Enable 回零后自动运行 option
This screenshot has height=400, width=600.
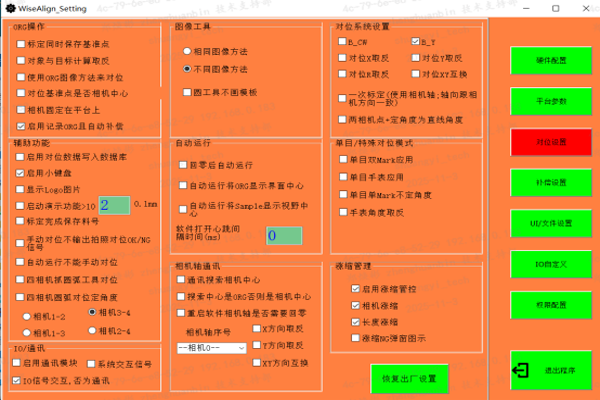[x=181, y=164]
